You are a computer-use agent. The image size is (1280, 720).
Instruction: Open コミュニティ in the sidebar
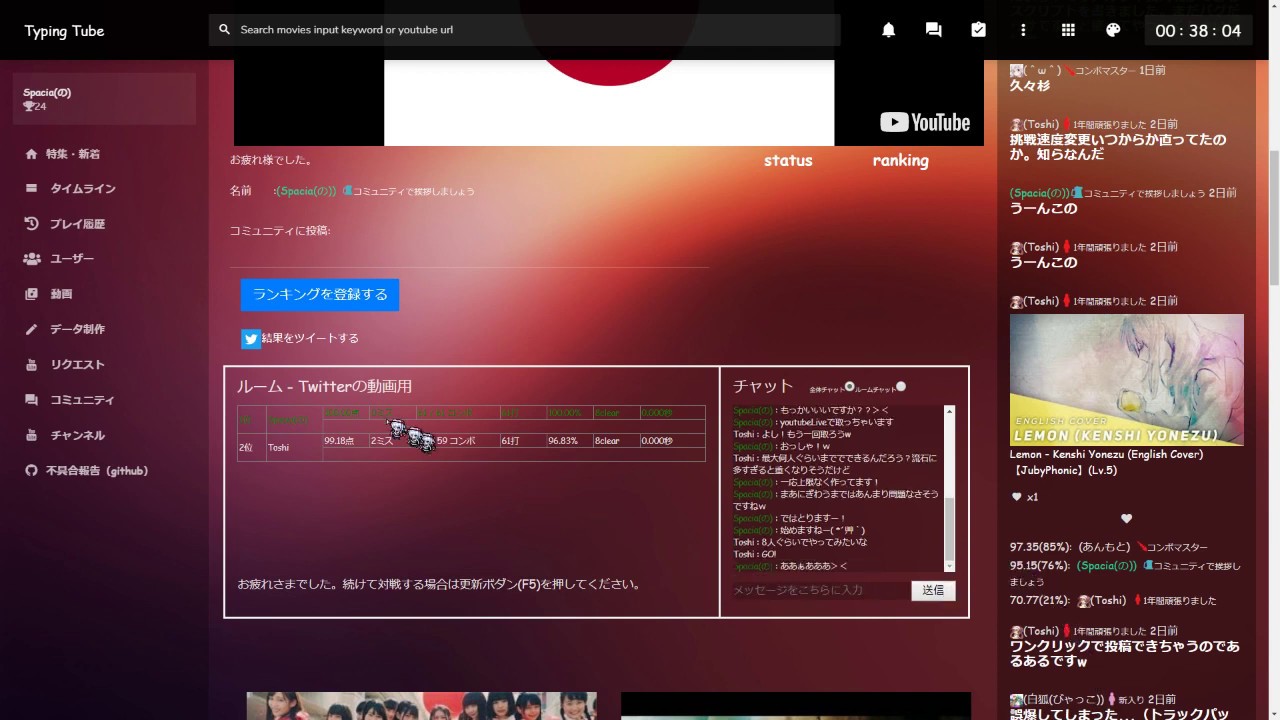coord(82,400)
